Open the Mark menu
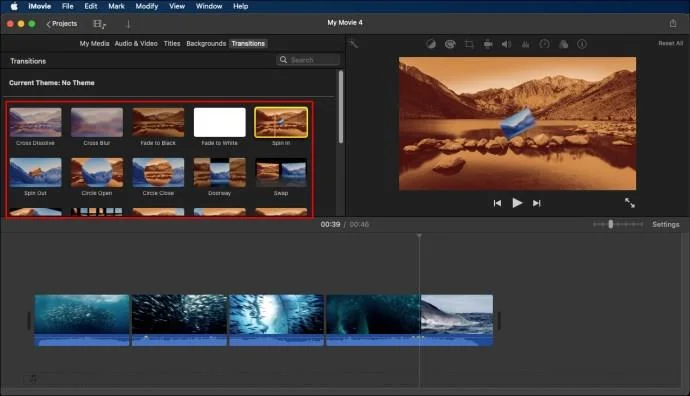The height and width of the screenshot is (396, 690). coord(116,6)
